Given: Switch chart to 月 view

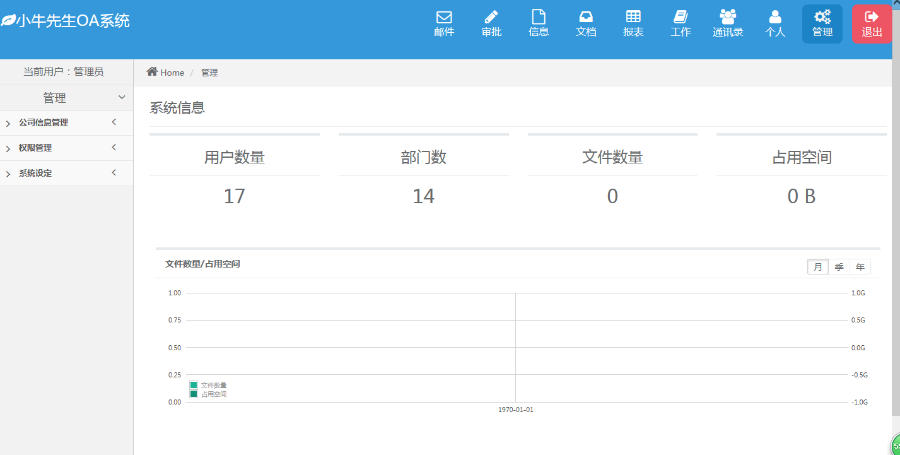Looking at the screenshot, I should pos(818,267).
